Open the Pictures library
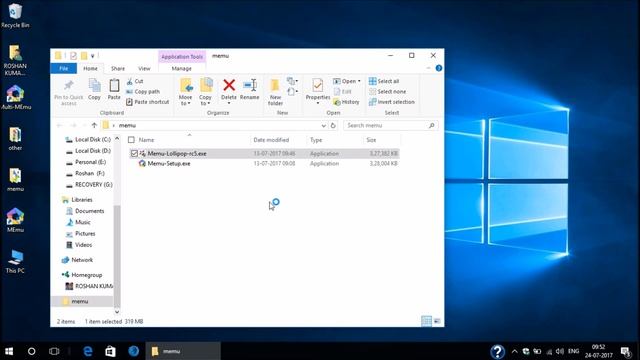The image size is (640, 360). click(x=81, y=234)
